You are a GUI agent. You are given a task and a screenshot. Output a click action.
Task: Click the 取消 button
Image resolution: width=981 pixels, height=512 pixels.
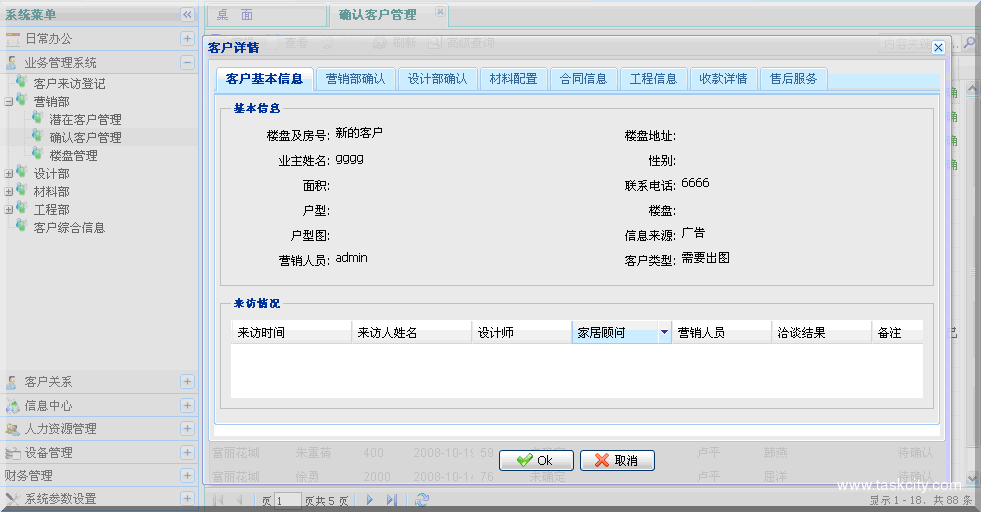point(617,461)
